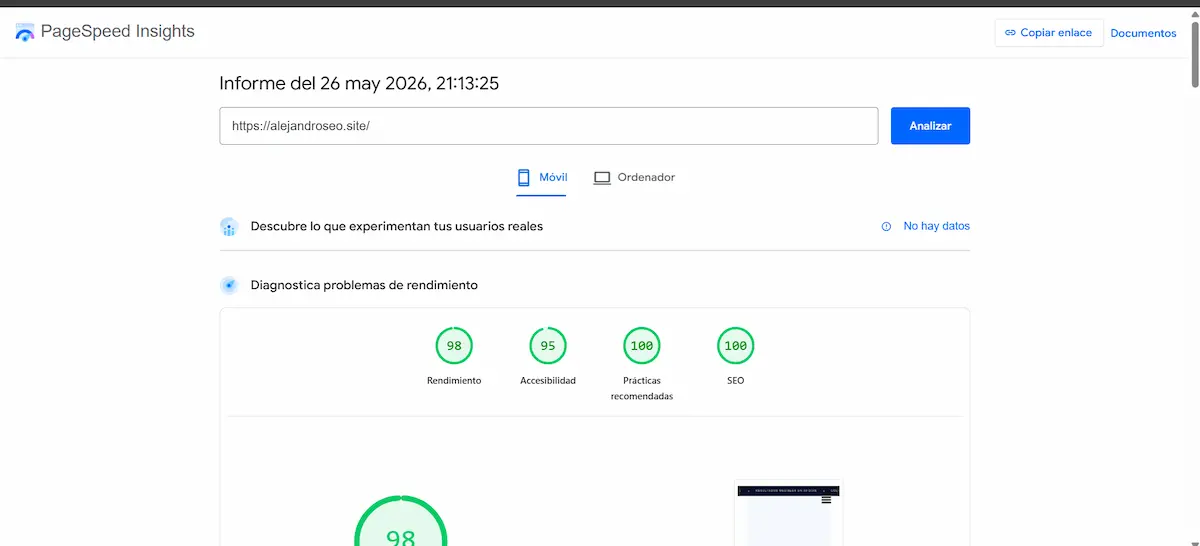This screenshot has height=546, width=1200.
Task: Open the PageSpeed Insights home title
Action: tap(118, 31)
